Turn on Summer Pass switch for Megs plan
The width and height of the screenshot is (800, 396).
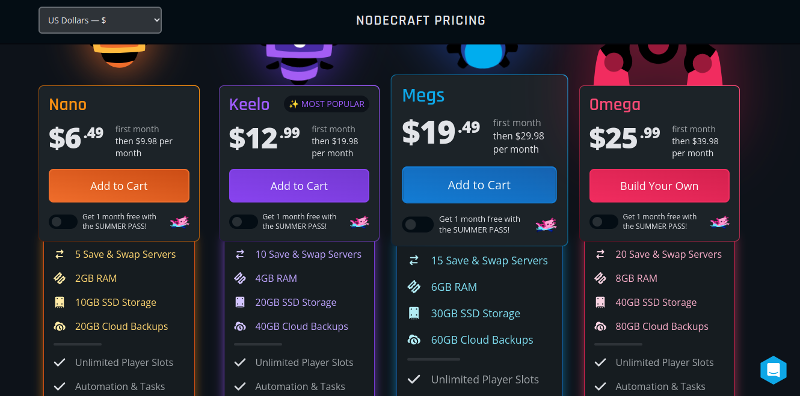[418, 225]
